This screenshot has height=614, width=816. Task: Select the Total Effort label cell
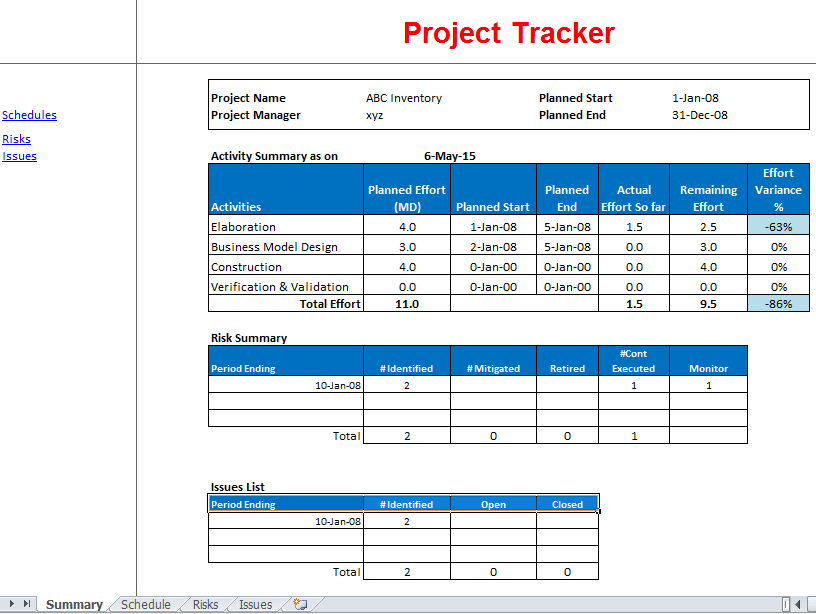[286, 304]
